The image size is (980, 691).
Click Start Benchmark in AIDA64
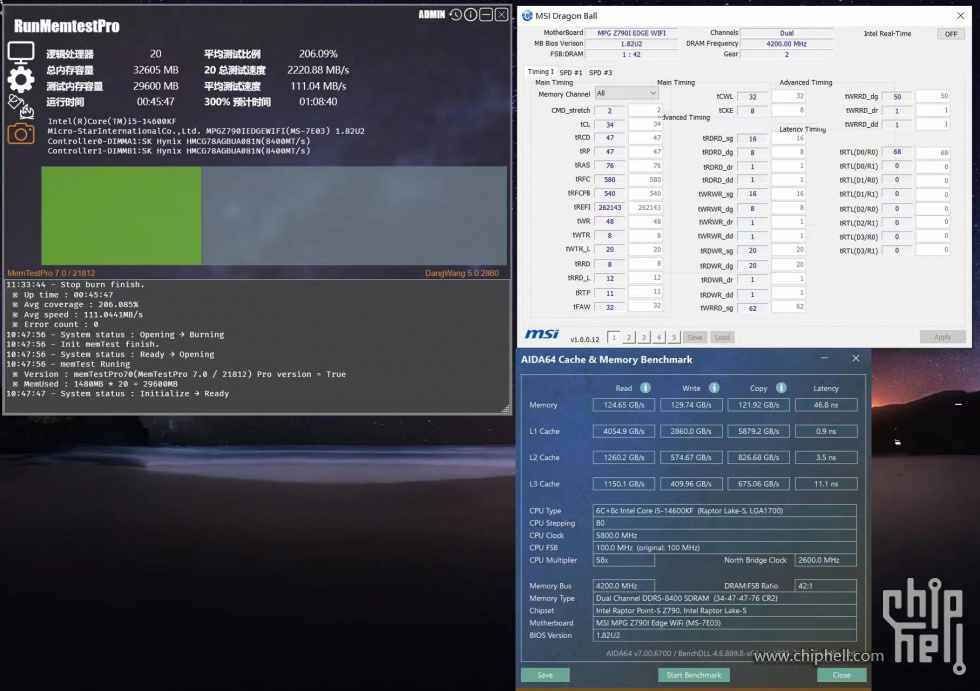pyautogui.click(x=694, y=675)
